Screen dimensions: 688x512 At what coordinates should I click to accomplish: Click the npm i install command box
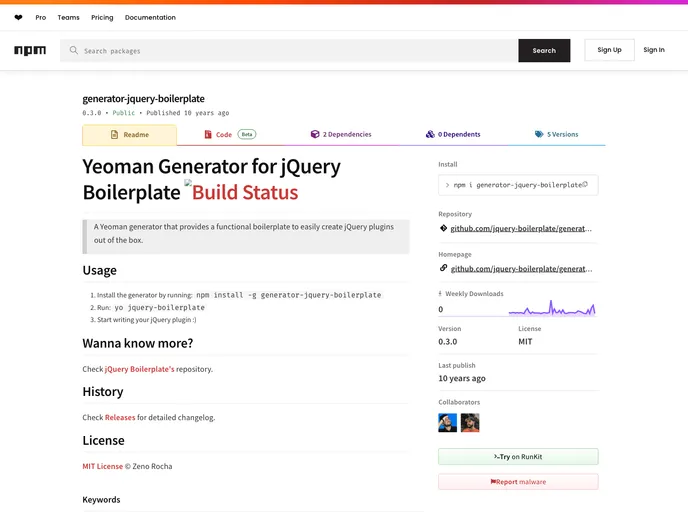[x=518, y=185]
